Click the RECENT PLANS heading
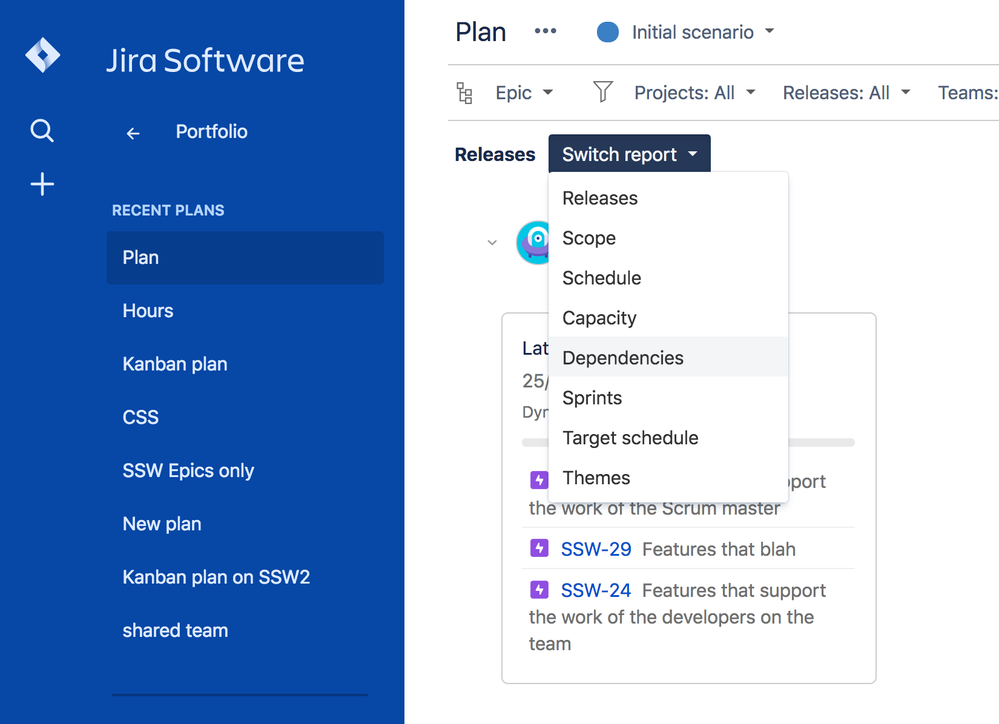This screenshot has width=999, height=724. [168, 210]
